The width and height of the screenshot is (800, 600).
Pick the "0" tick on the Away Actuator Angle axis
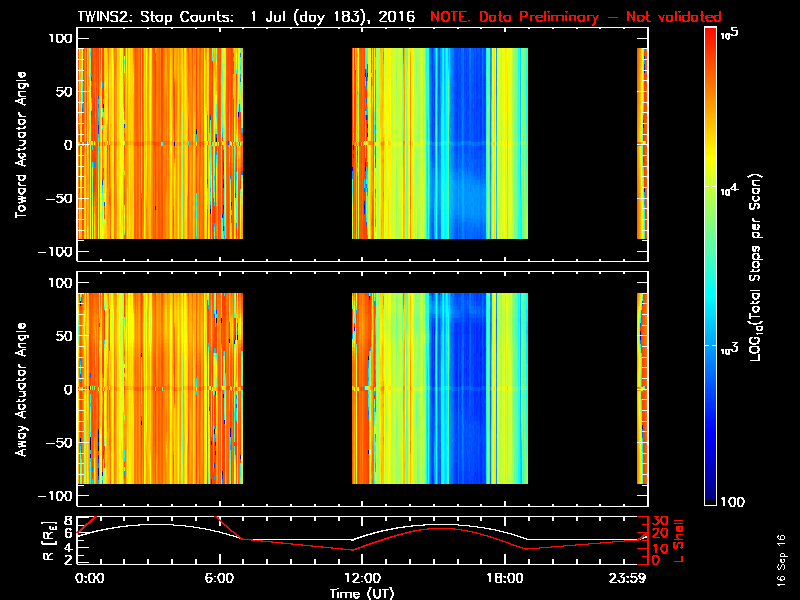(x=68, y=389)
